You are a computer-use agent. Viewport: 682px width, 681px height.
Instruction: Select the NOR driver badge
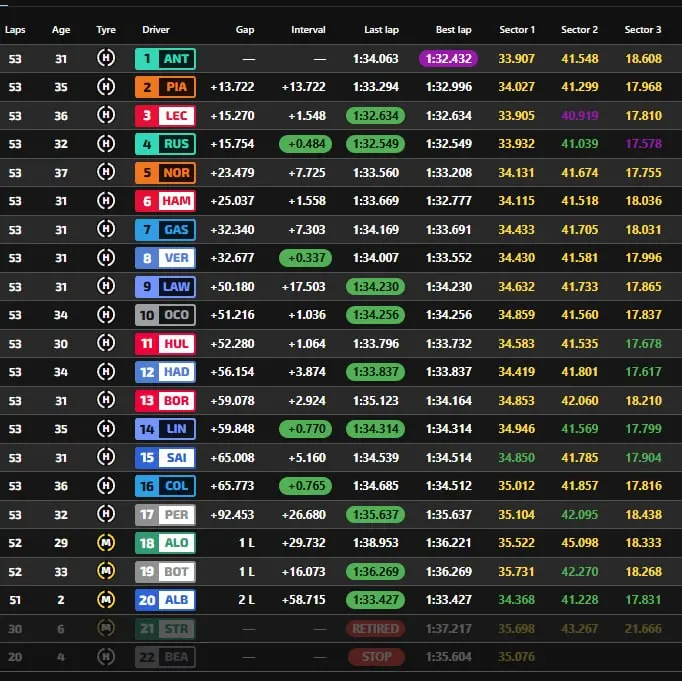pos(165,173)
